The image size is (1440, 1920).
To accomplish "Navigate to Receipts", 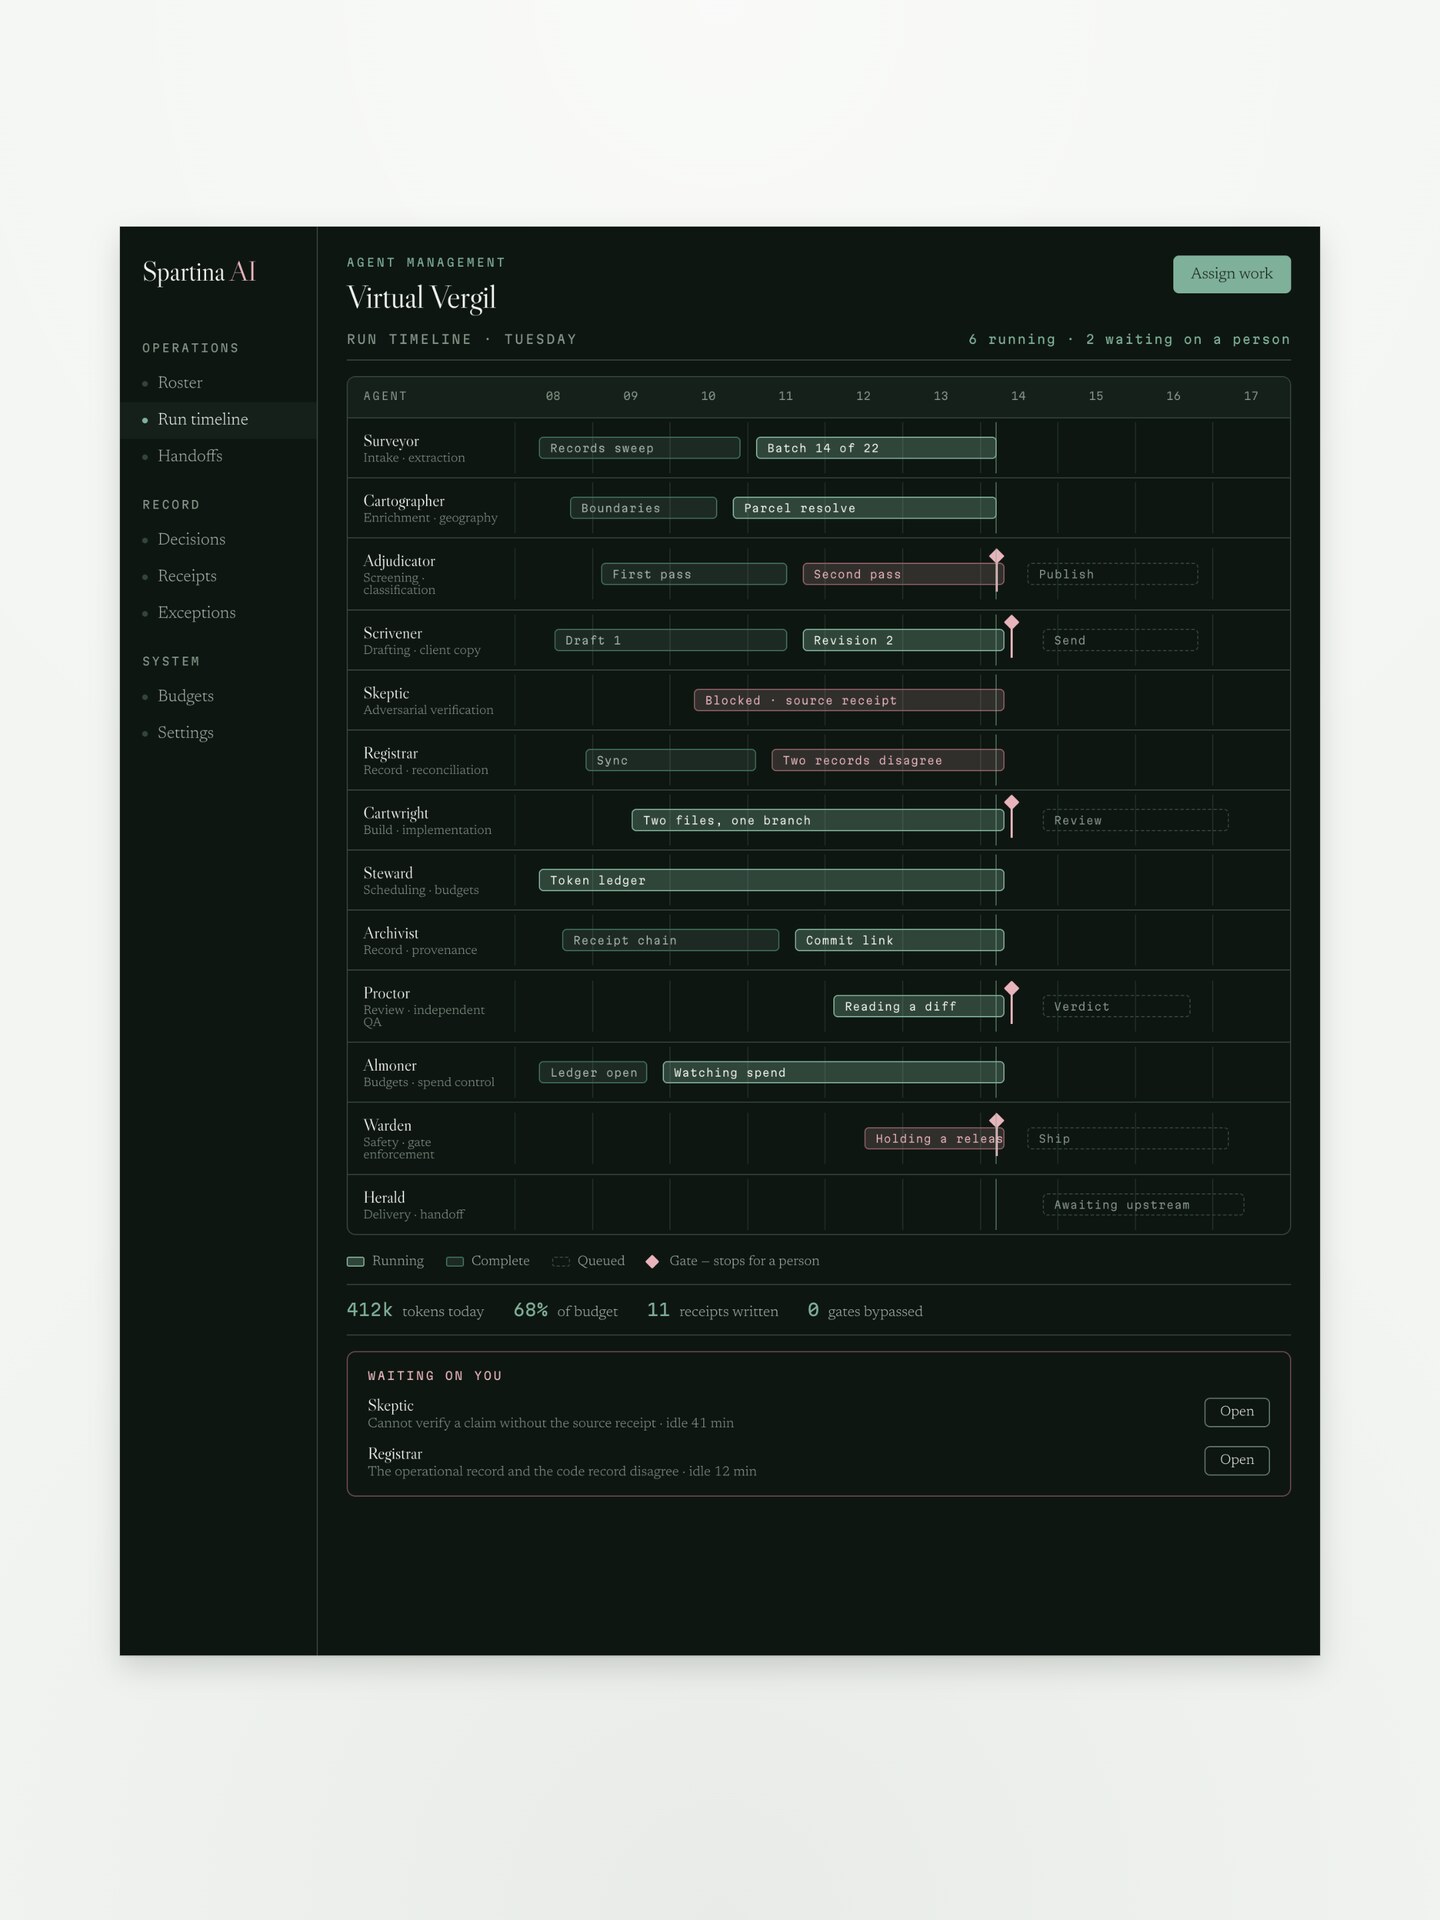I will tap(187, 575).
